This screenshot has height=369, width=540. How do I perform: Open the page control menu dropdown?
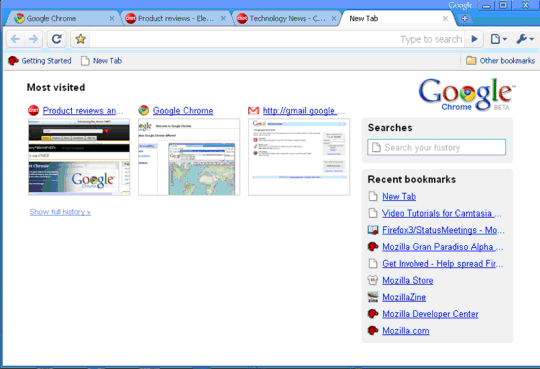click(x=498, y=39)
